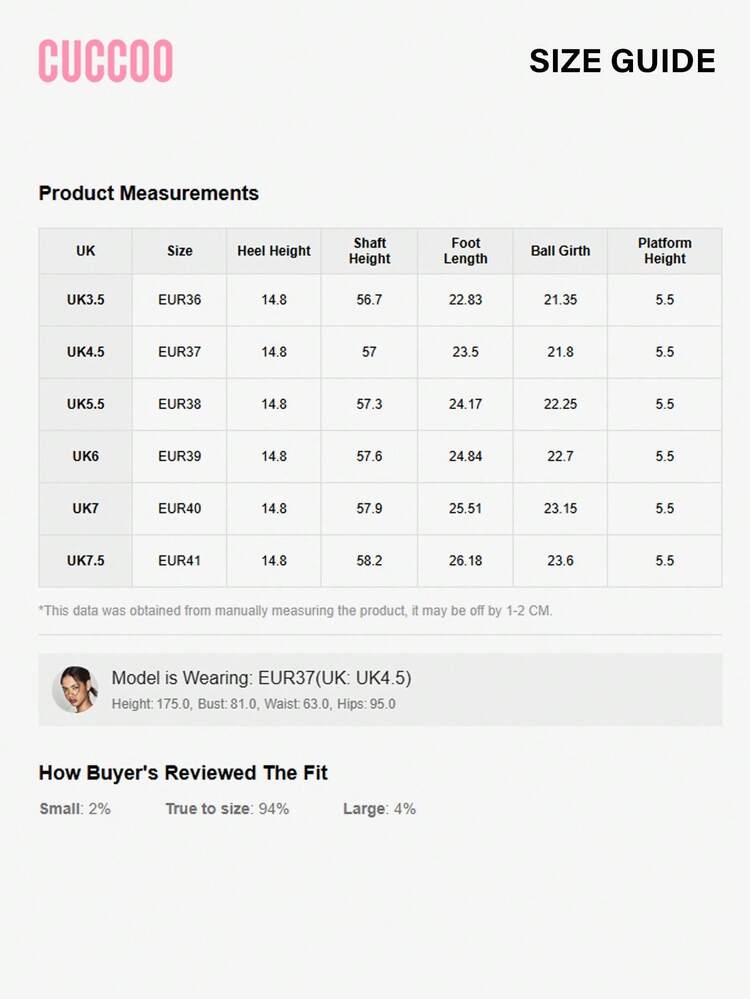Select the Shaft Height column header
This screenshot has height=999, width=750.
tap(369, 251)
